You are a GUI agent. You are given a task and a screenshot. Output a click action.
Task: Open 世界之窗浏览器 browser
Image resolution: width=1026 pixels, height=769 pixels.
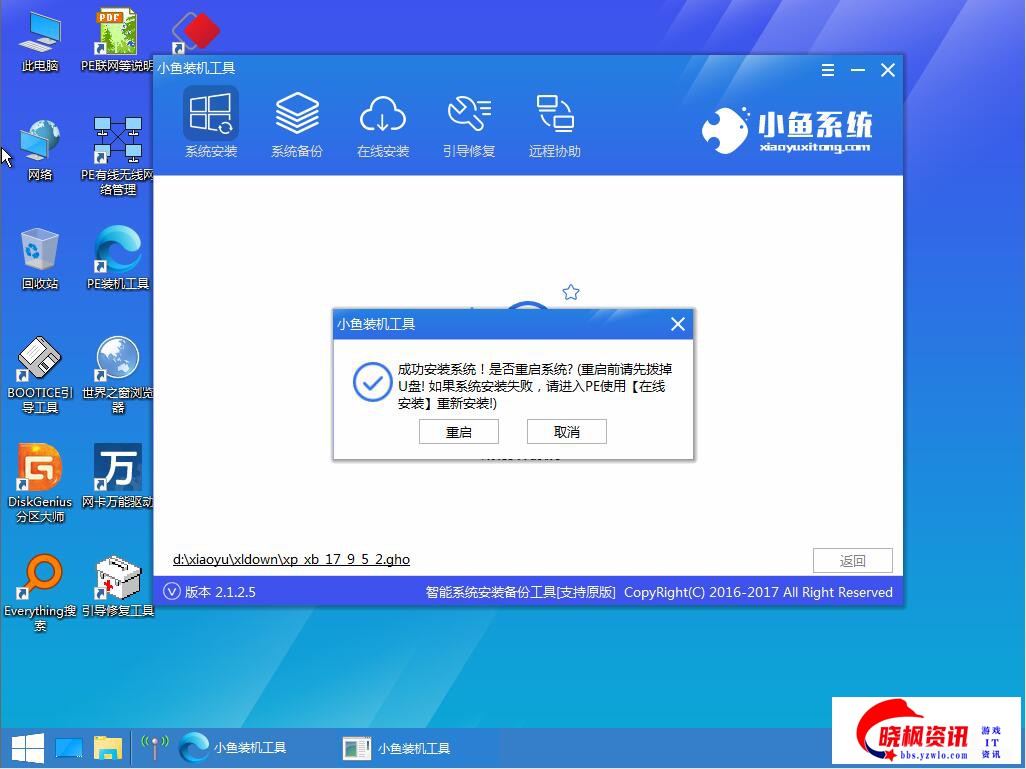click(x=117, y=360)
